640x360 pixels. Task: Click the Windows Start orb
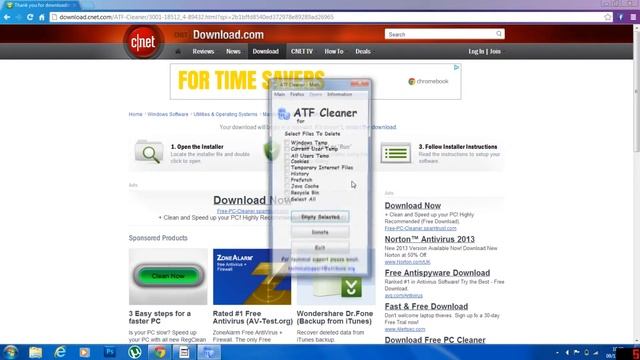point(10,352)
